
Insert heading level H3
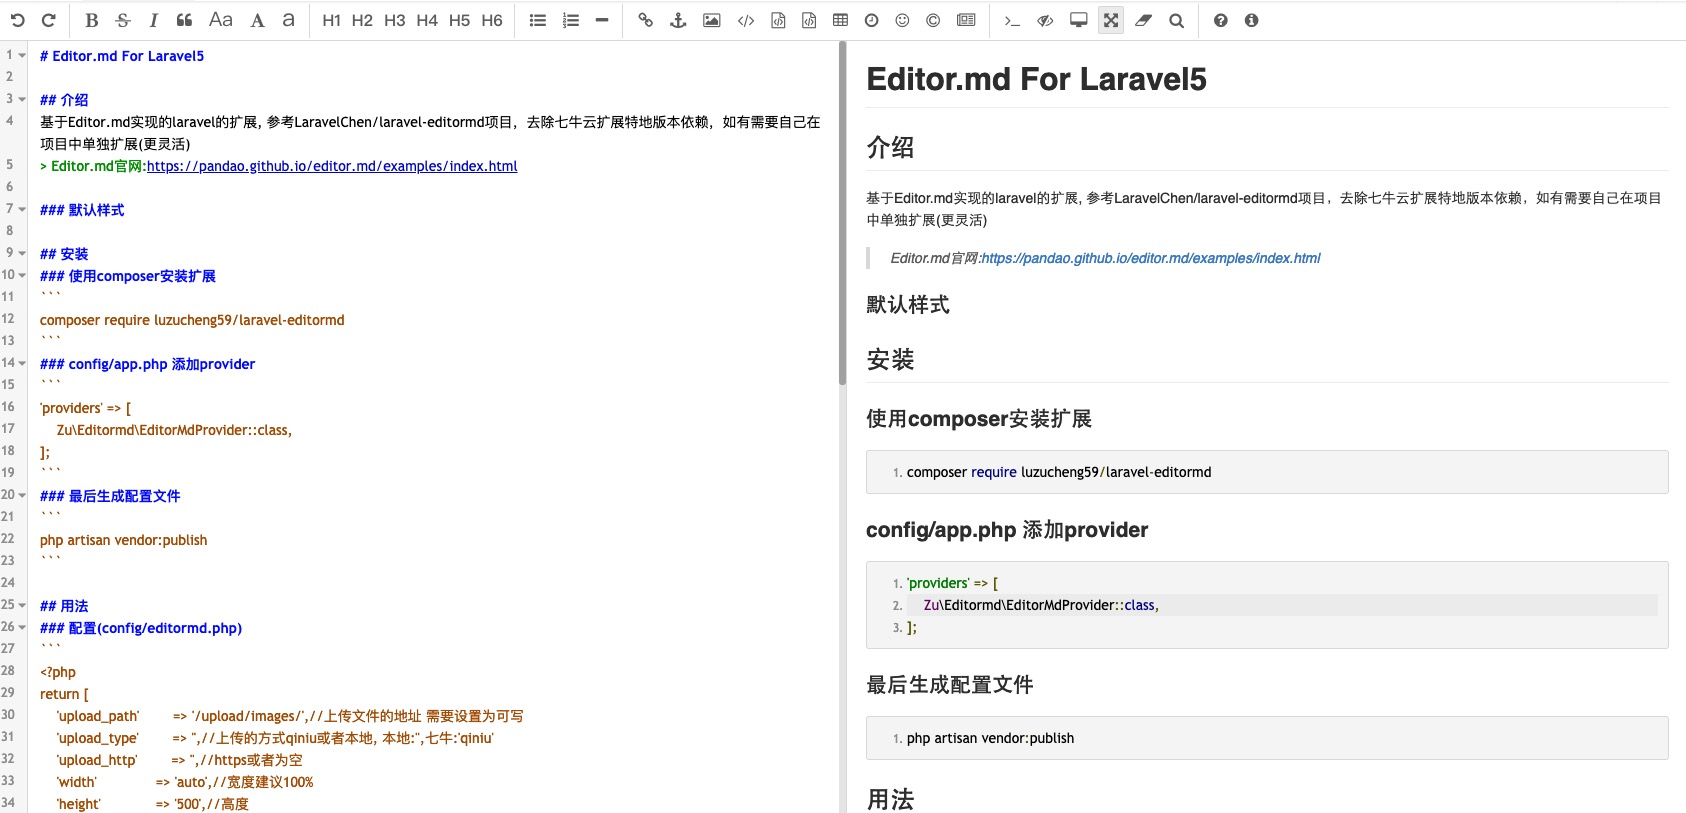[x=395, y=20]
